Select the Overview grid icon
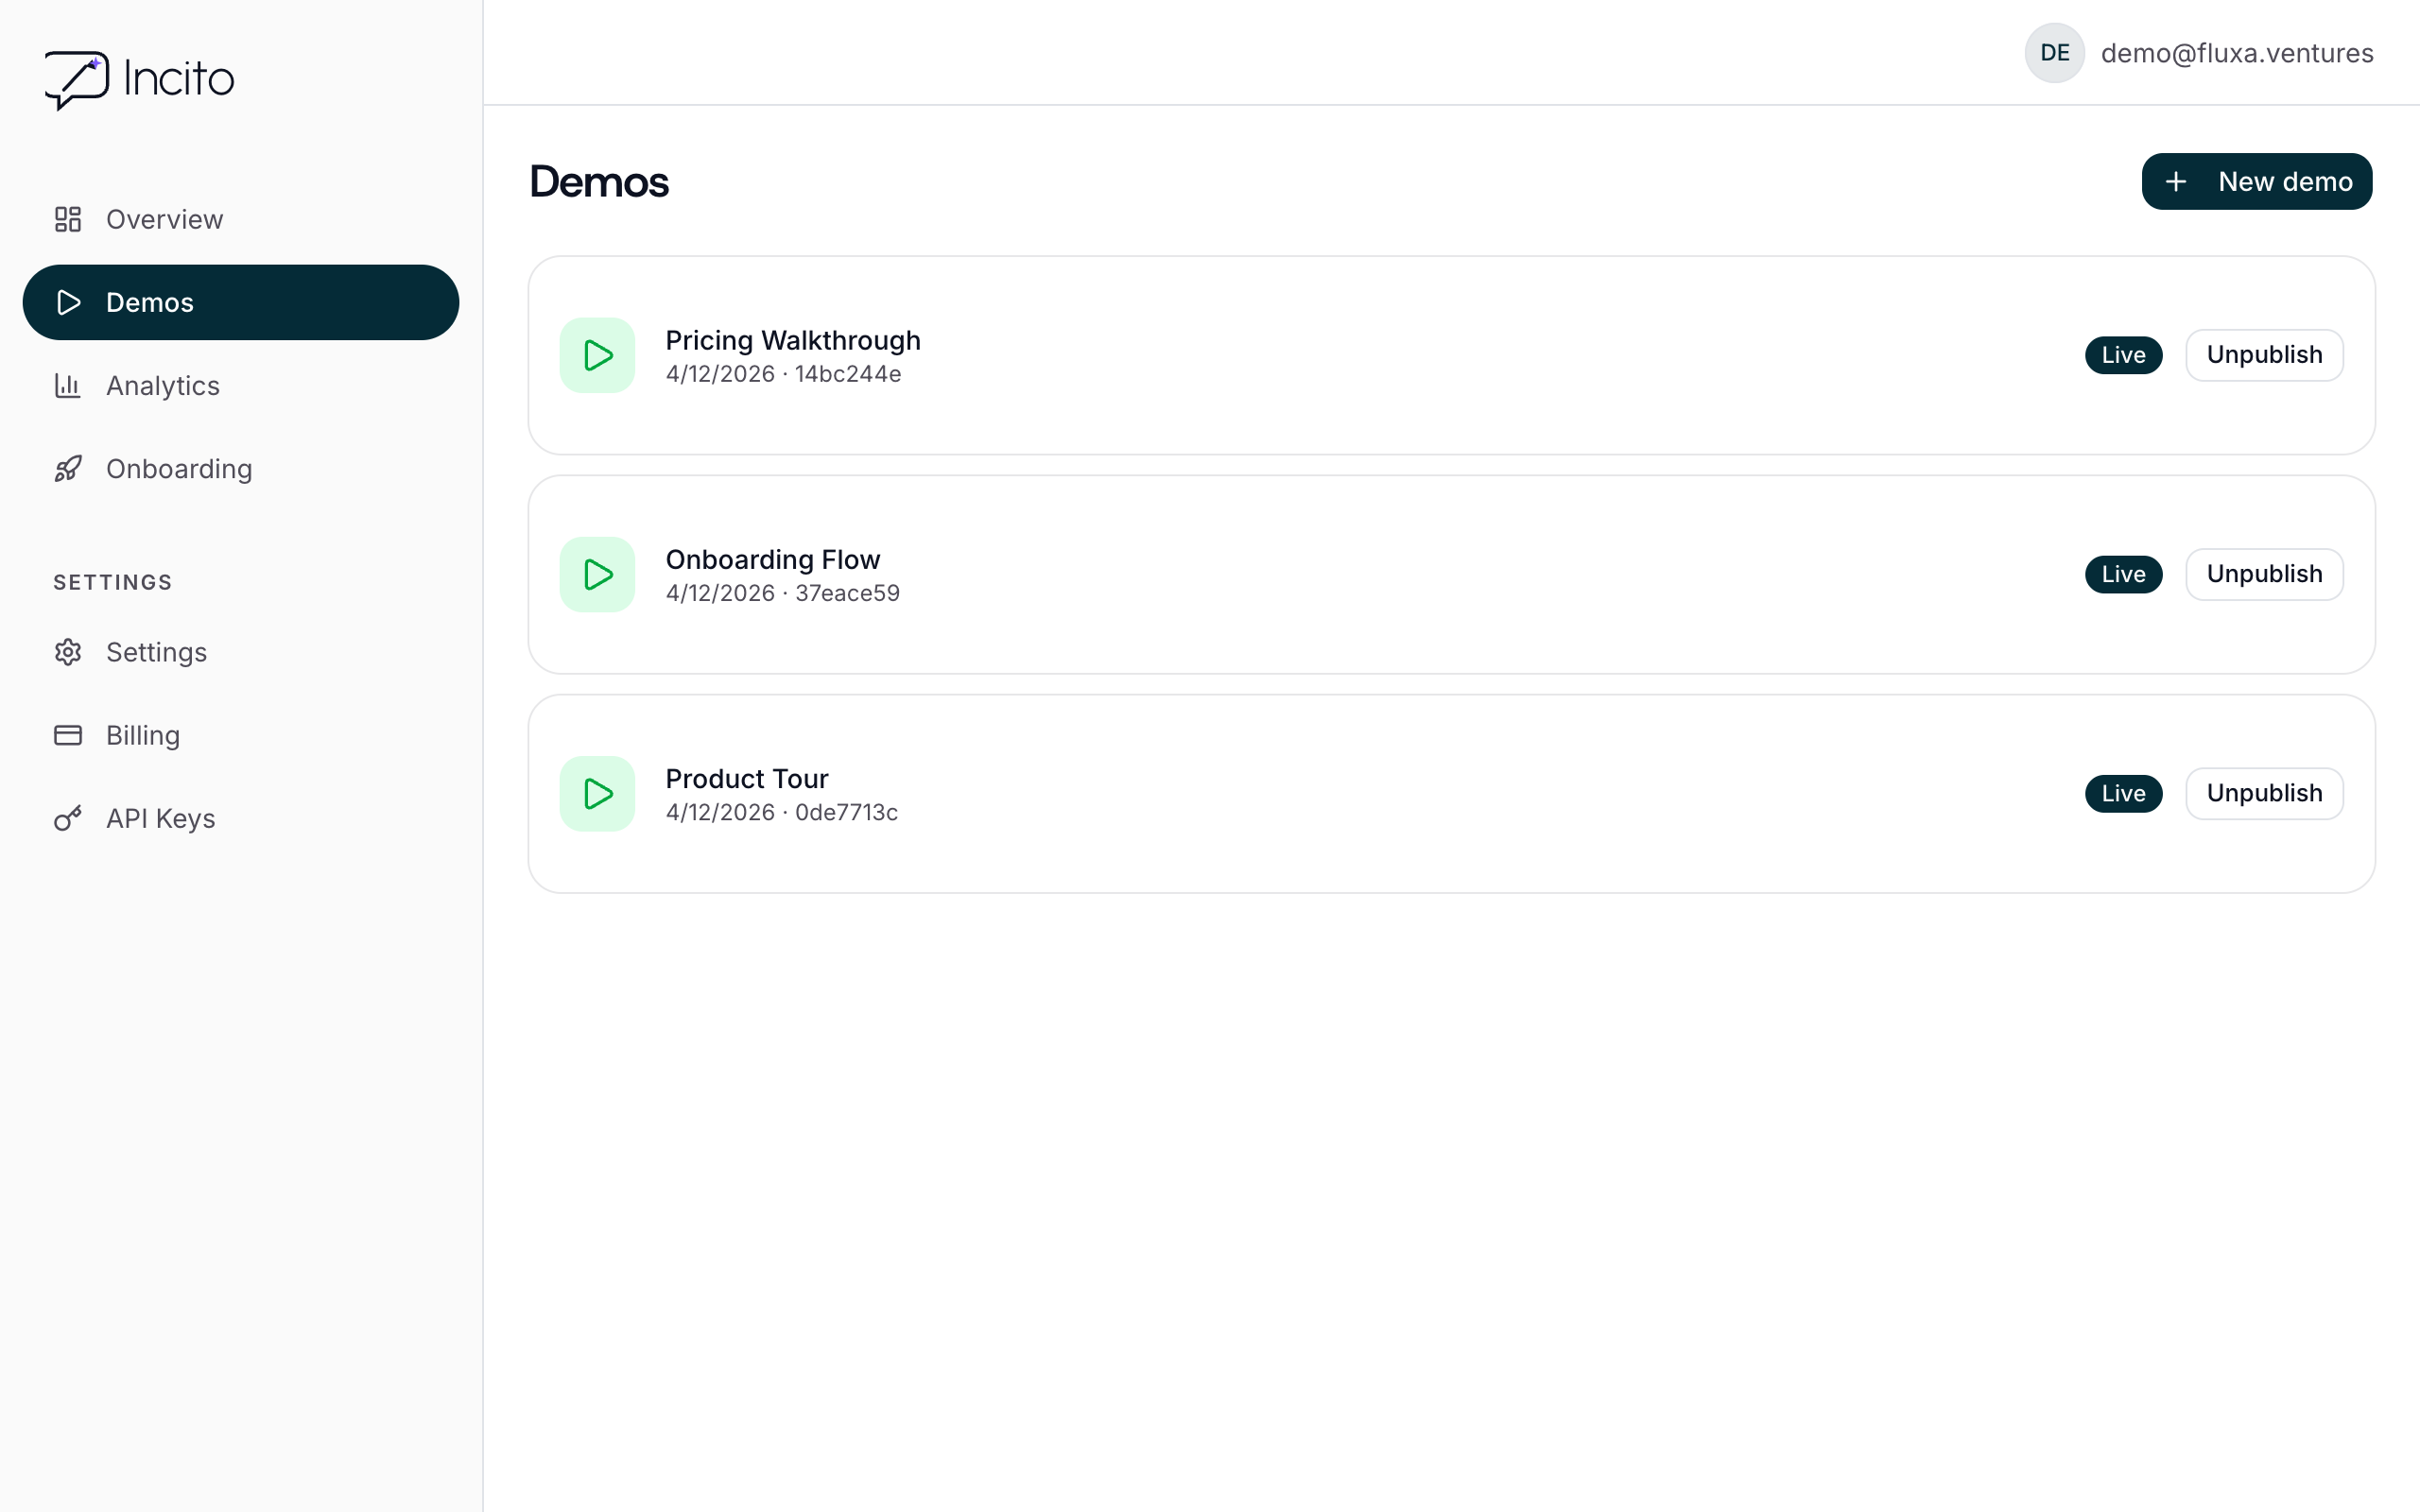The height and width of the screenshot is (1512, 2420). coord(67,219)
